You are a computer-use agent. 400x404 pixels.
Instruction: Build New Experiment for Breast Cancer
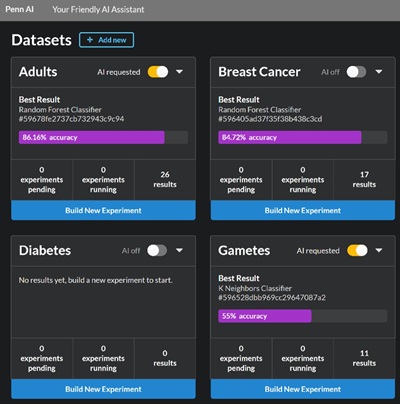(x=303, y=210)
